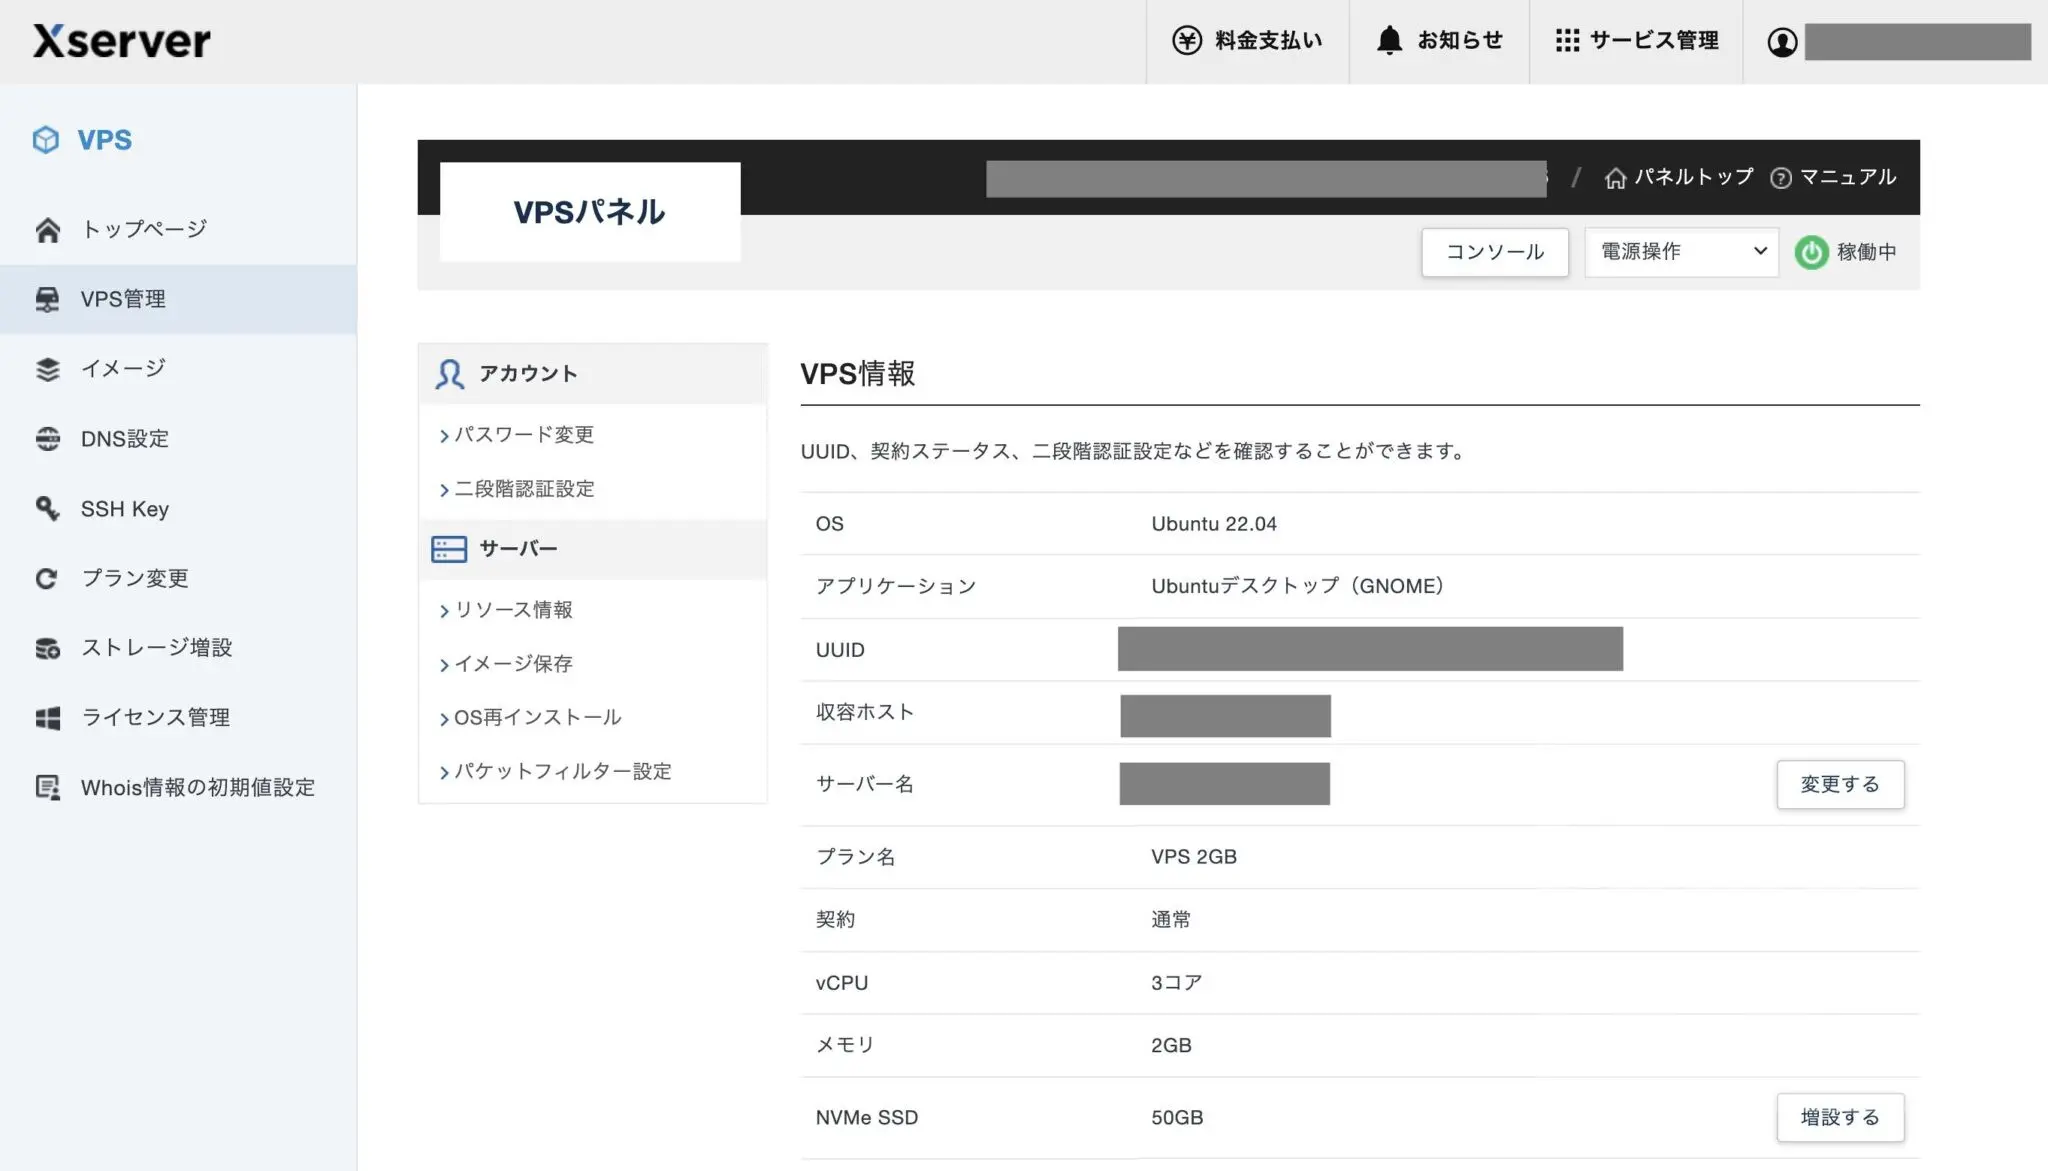Click the コンソール button
This screenshot has height=1171, width=2048.
(1495, 252)
